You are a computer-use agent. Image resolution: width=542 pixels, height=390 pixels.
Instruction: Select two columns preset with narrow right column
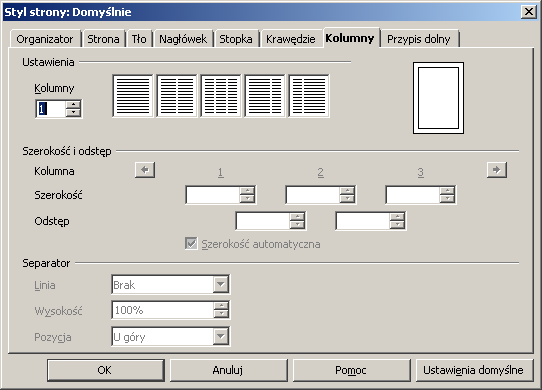[x=265, y=96]
